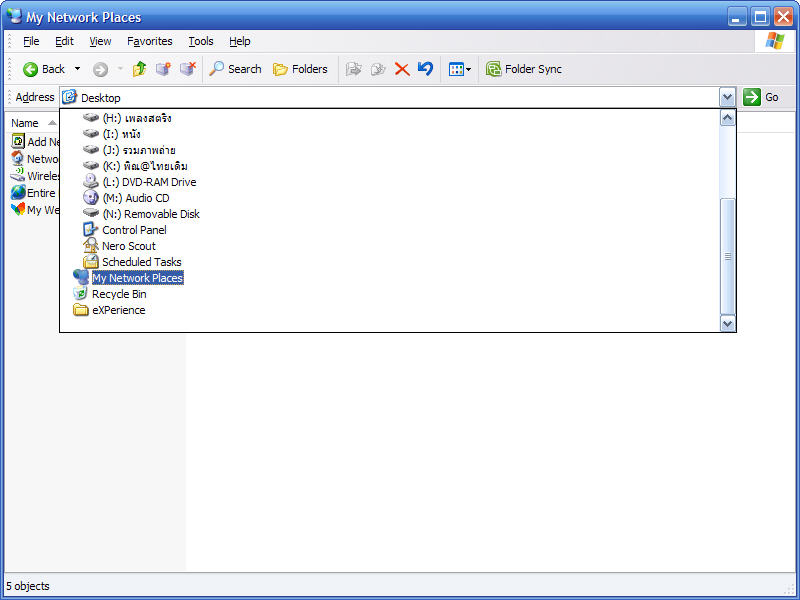Click the DVD-RAM drive icon
The width and height of the screenshot is (800, 600).
pyautogui.click(x=90, y=182)
